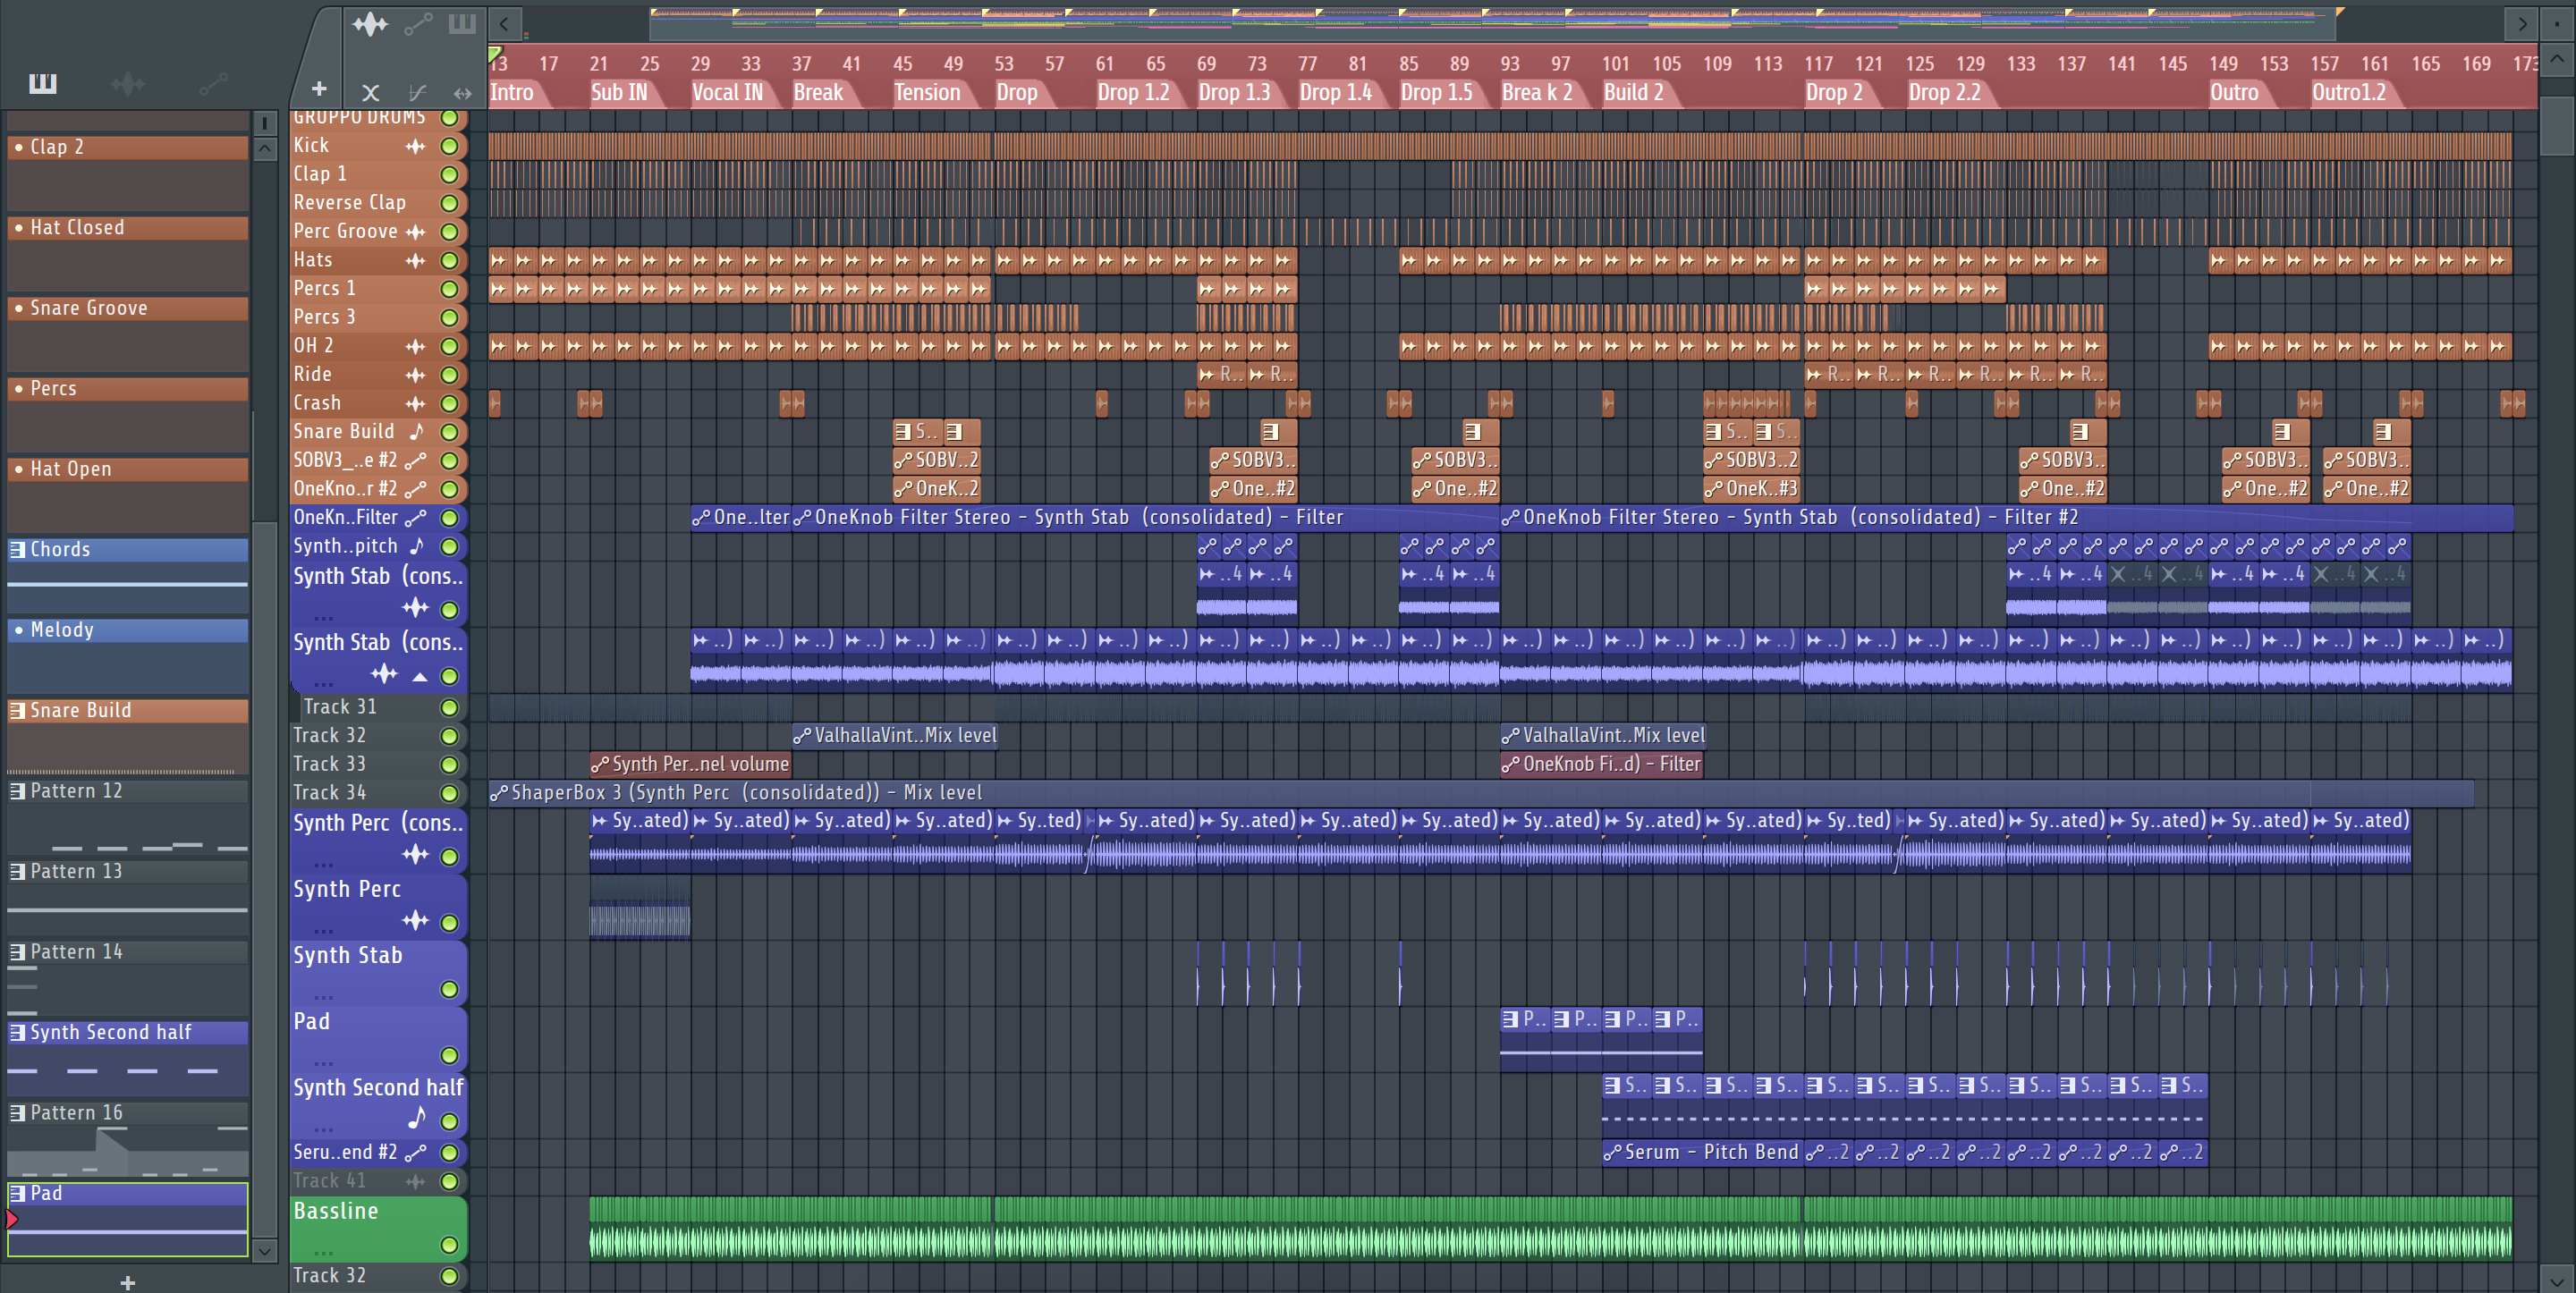Image resolution: width=2576 pixels, height=1293 pixels.
Task: Click the waveform icon on the Crash track
Action: pos(415,404)
